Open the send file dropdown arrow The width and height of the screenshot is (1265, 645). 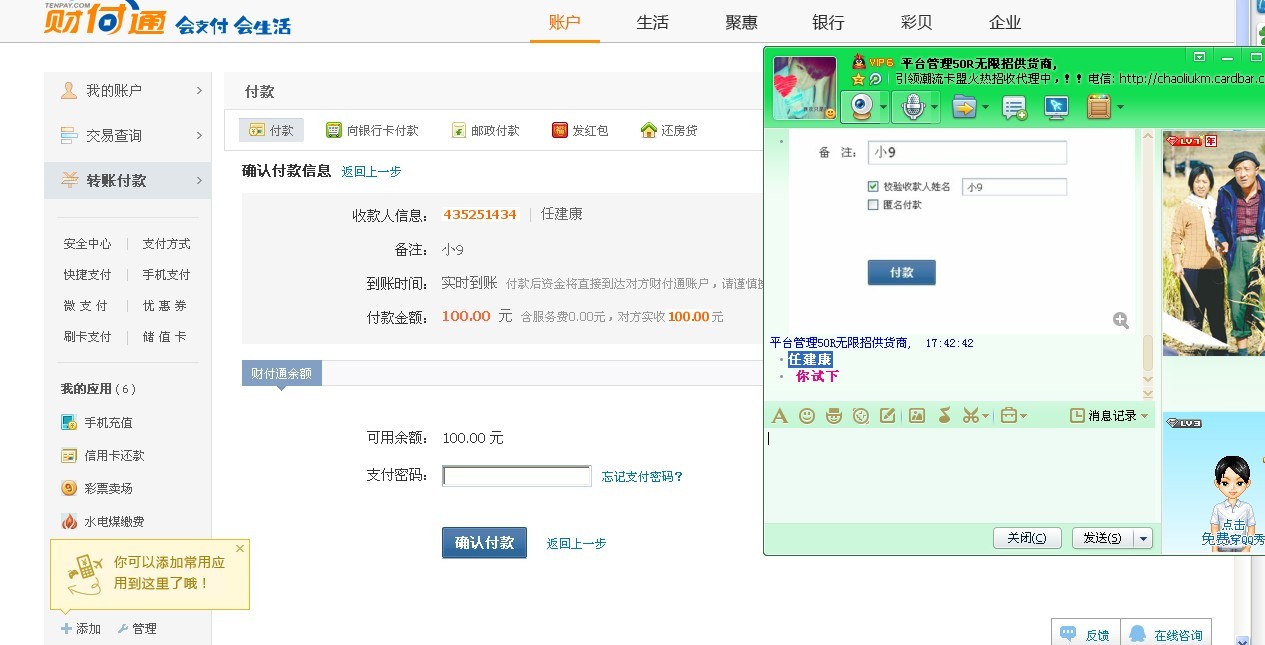click(x=985, y=107)
